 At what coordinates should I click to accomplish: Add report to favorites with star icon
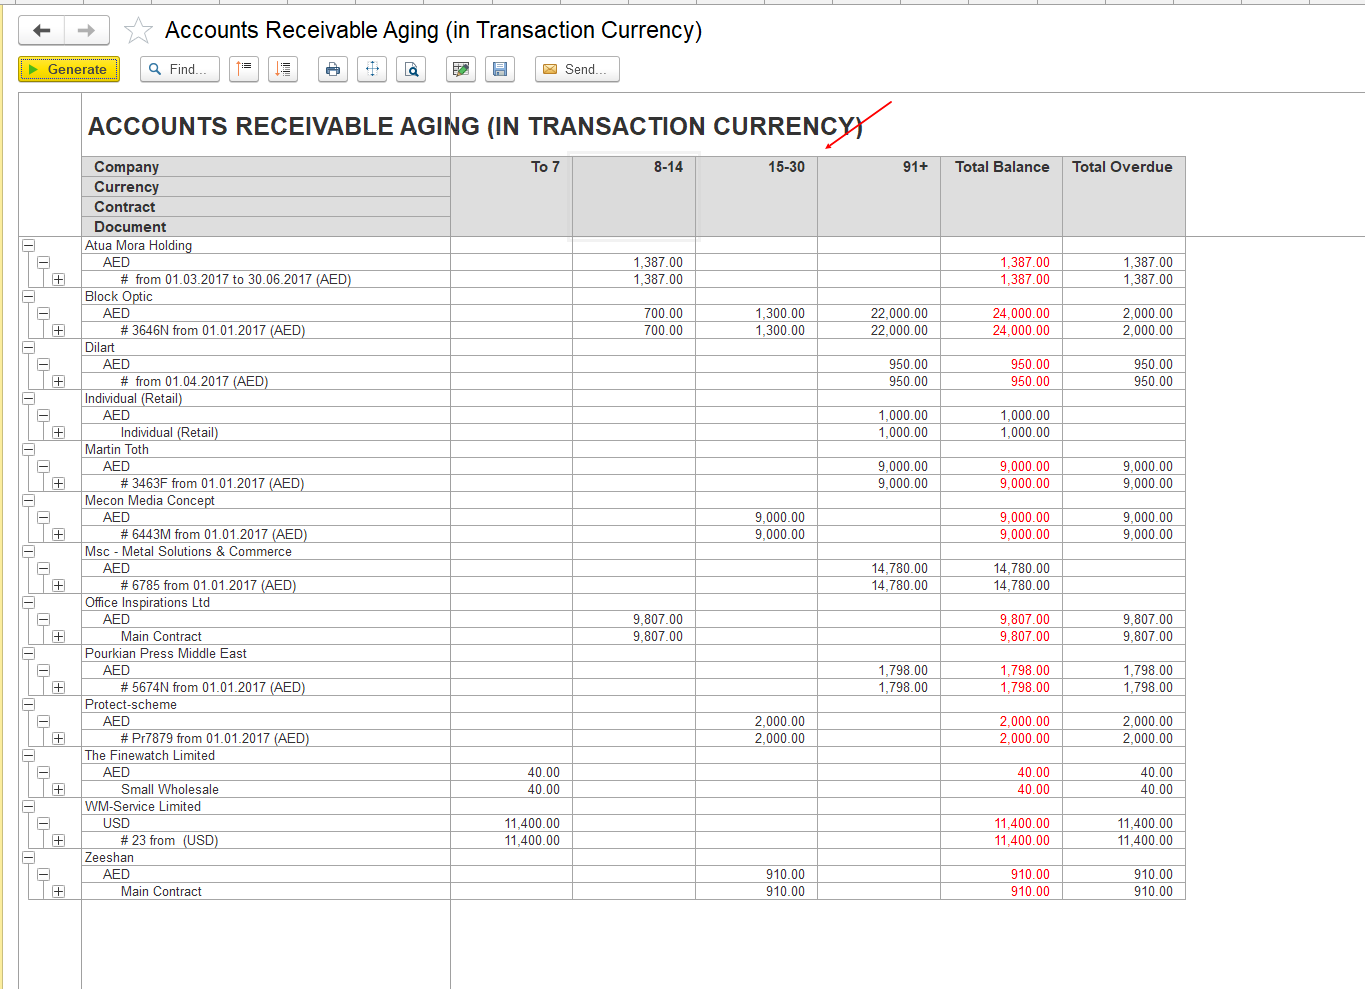[138, 31]
